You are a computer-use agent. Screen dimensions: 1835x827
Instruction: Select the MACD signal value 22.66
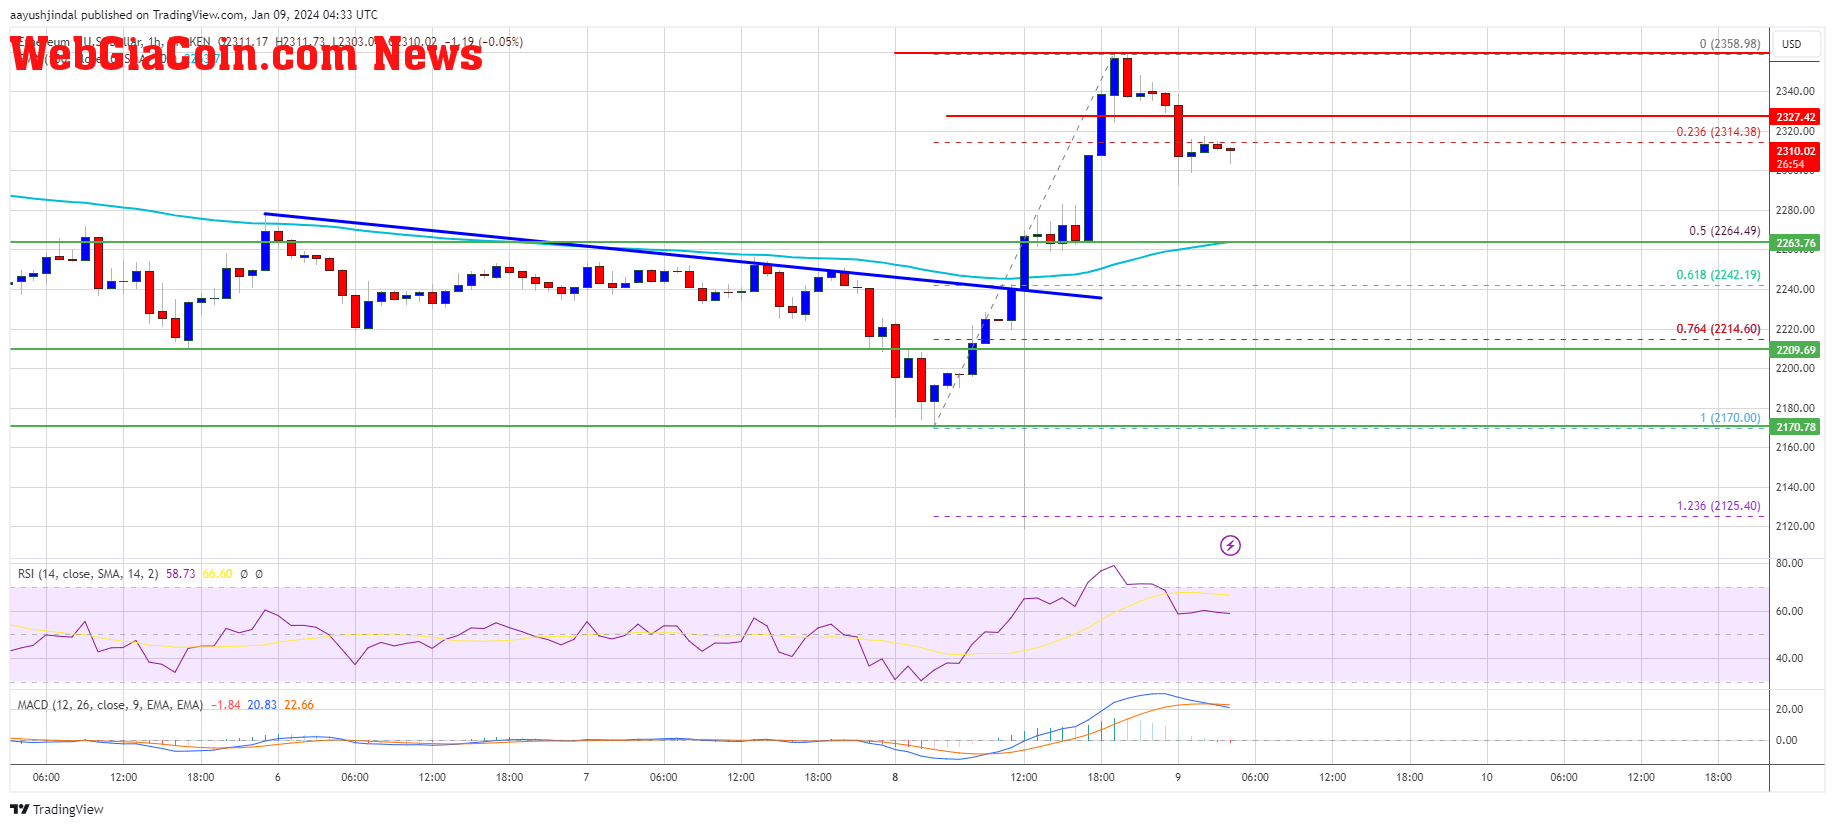(x=299, y=705)
